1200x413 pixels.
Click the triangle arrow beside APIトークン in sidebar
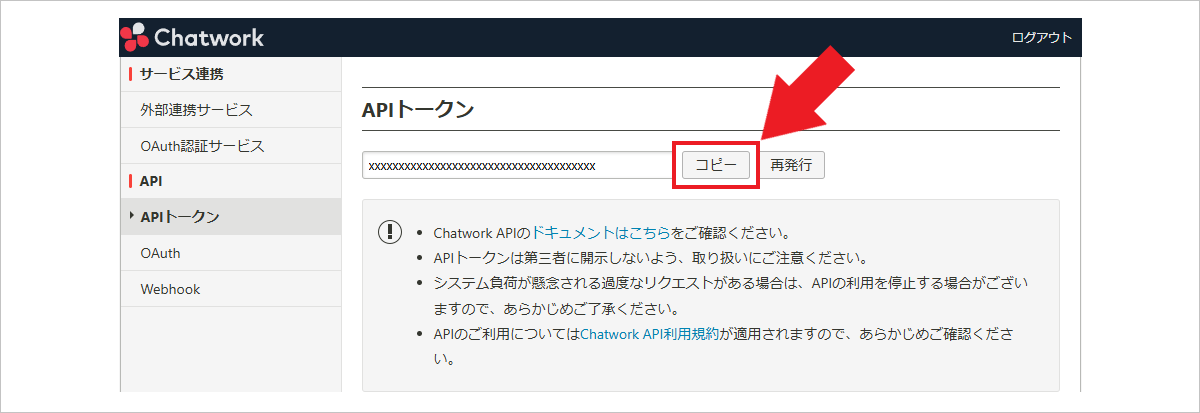pyautogui.click(x=132, y=216)
